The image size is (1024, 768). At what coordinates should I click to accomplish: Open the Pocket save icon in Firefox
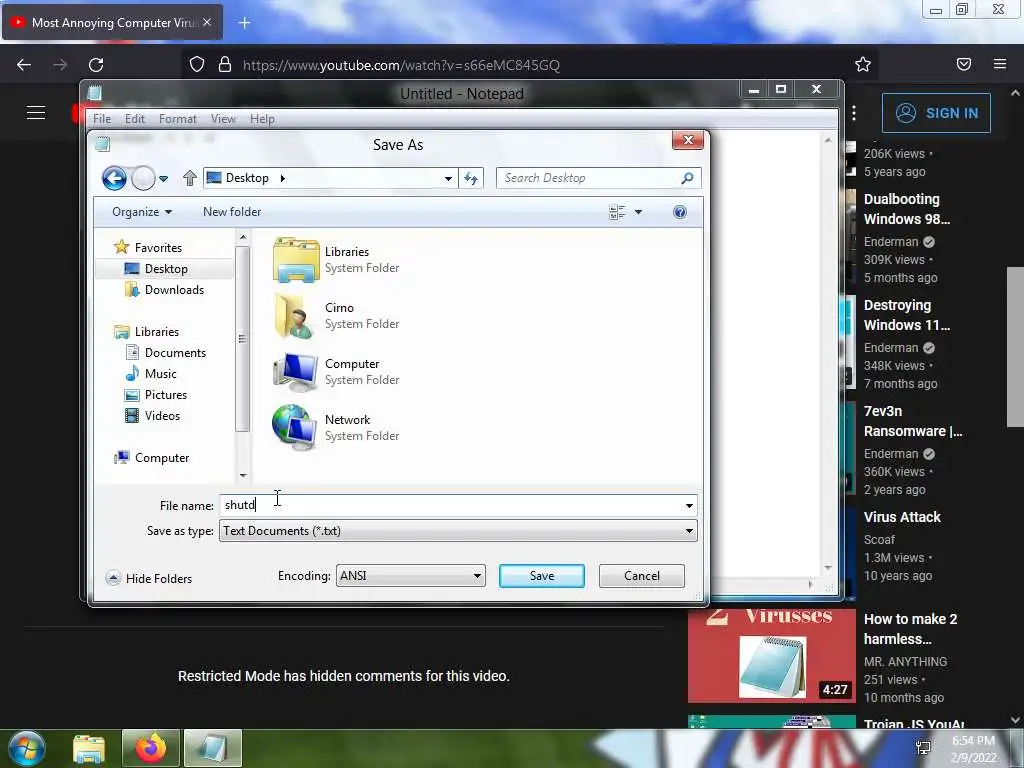[x=964, y=64]
